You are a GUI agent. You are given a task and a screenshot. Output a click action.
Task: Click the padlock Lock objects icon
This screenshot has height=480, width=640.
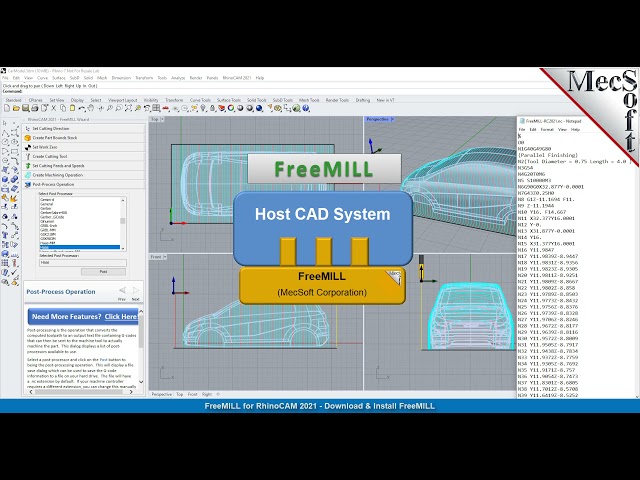(212, 108)
